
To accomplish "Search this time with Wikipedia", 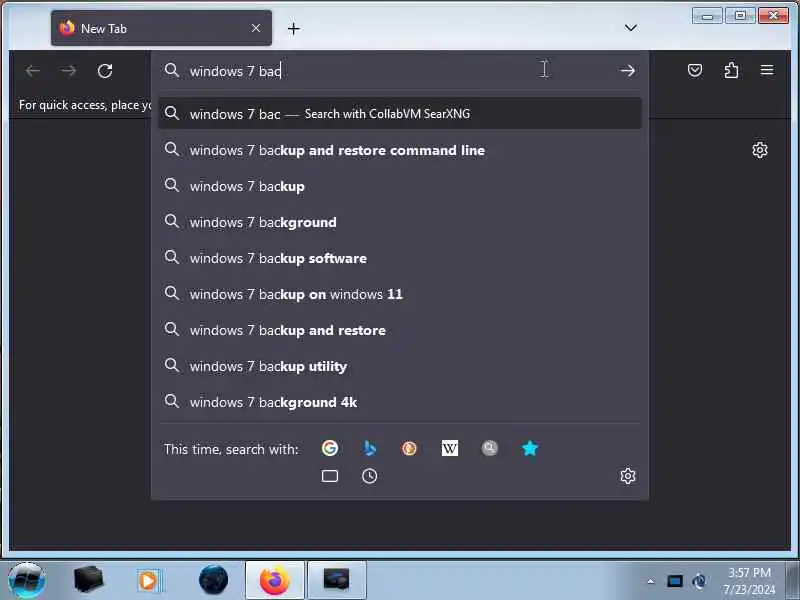I will click(449, 448).
